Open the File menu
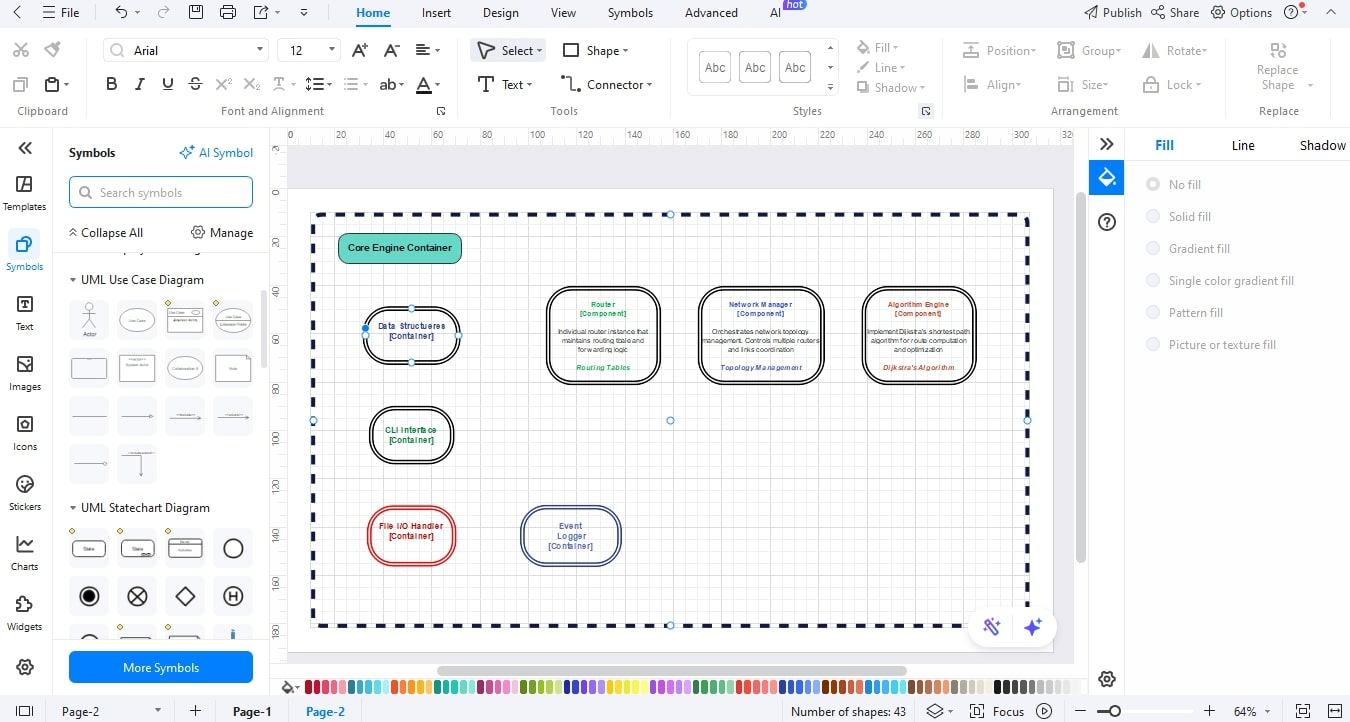The width and height of the screenshot is (1350, 722). (61, 13)
